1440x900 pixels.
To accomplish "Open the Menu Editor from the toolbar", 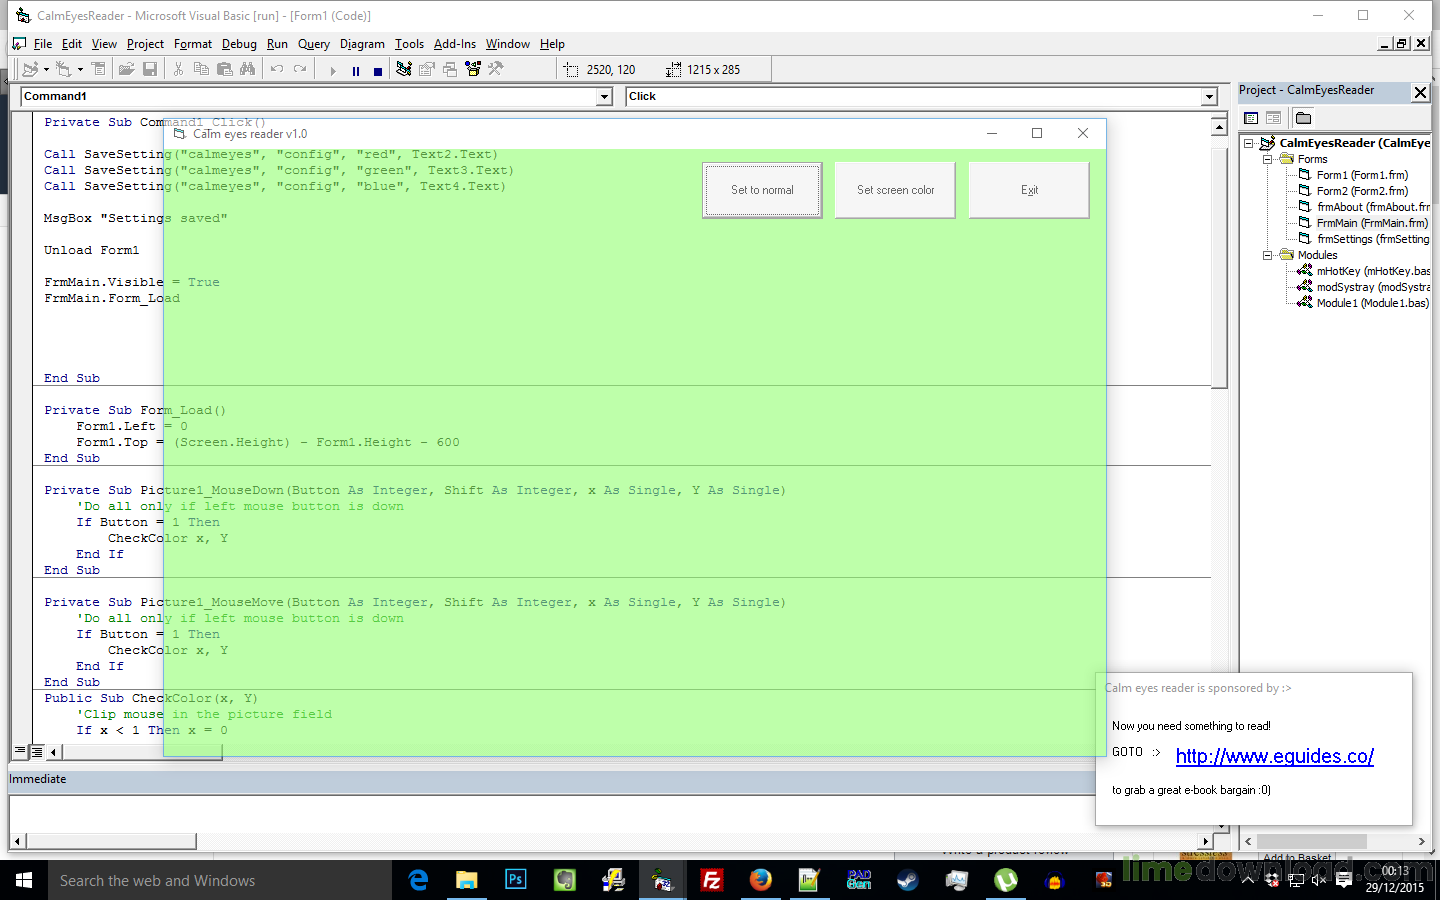I will coord(98,68).
